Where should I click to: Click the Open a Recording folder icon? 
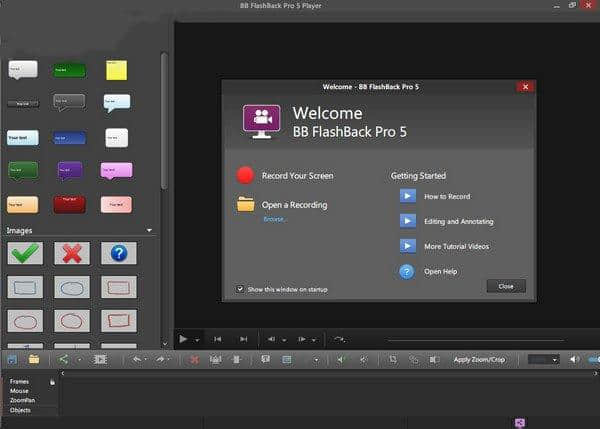click(x=246, y=205)
